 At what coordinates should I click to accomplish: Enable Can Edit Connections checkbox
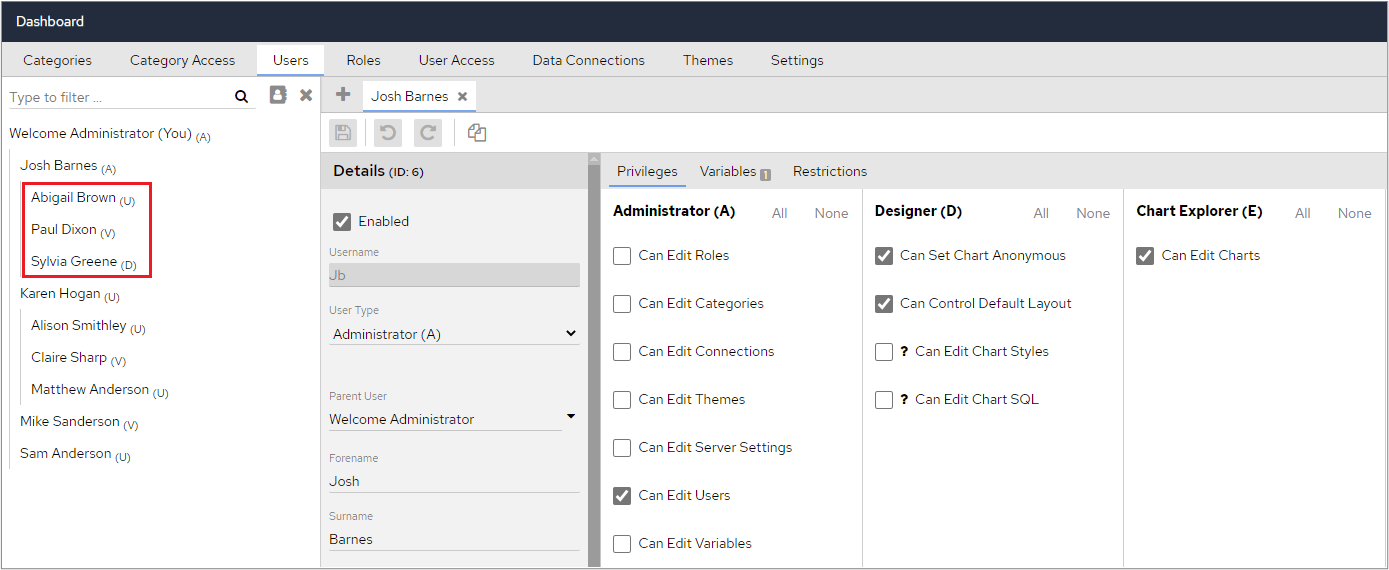pyautogui.click(x=622, y=351)
